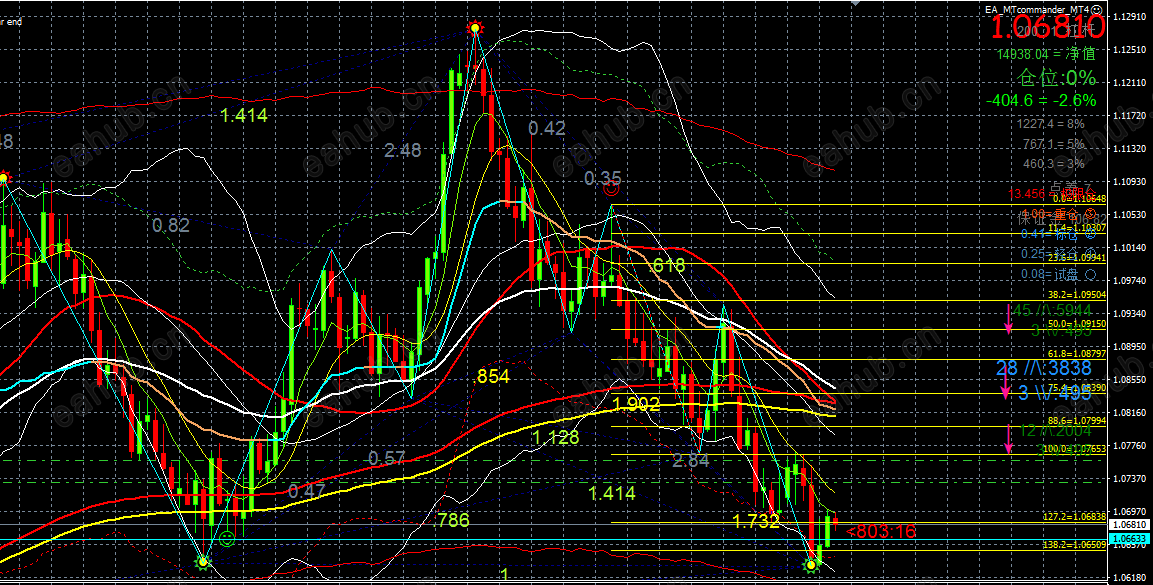Click the 14938.04 = 净值 equity label

[1046, 54]
